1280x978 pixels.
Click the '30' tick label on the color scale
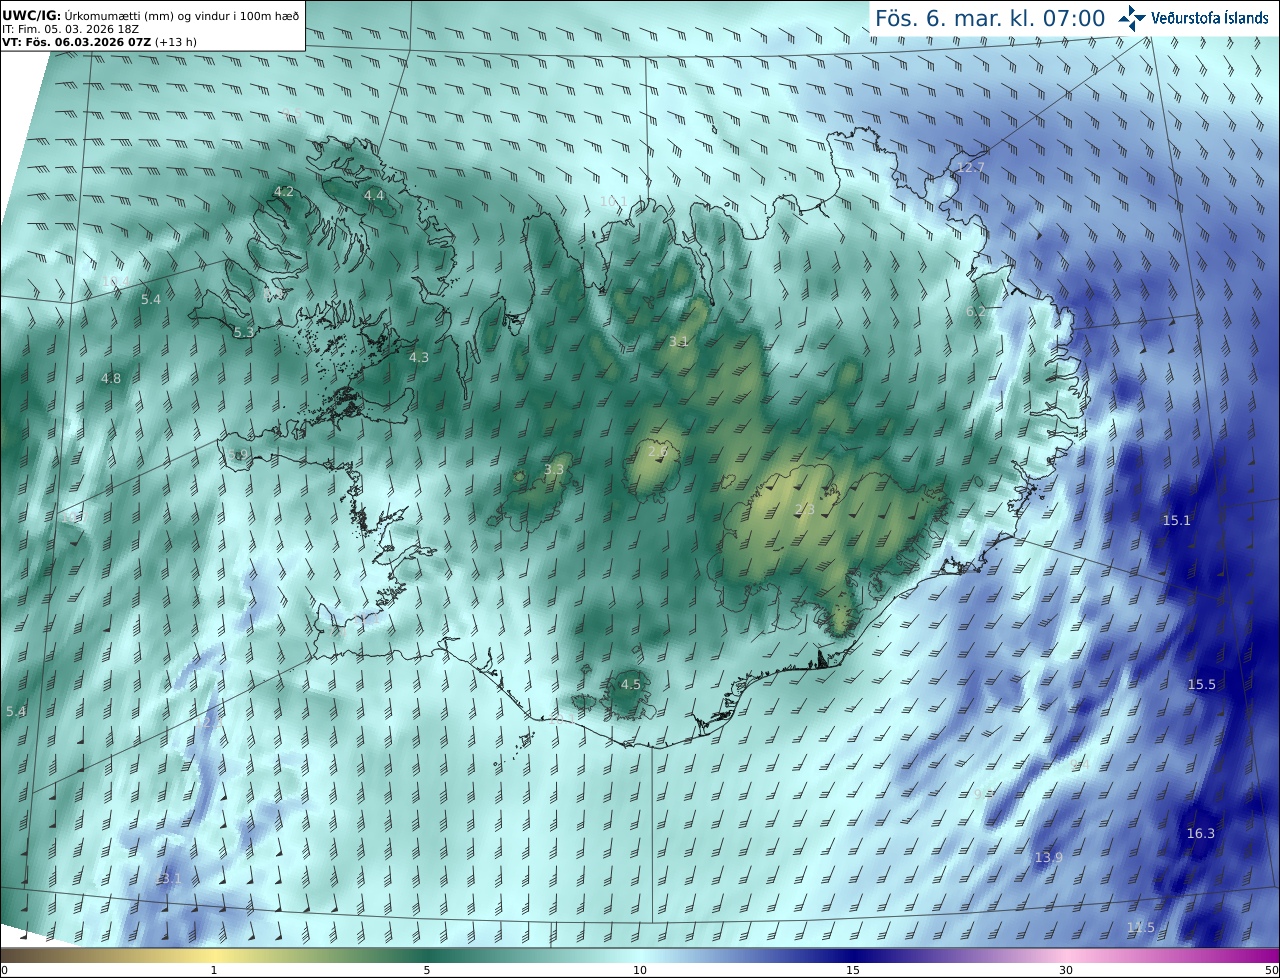click(1066, 970)
